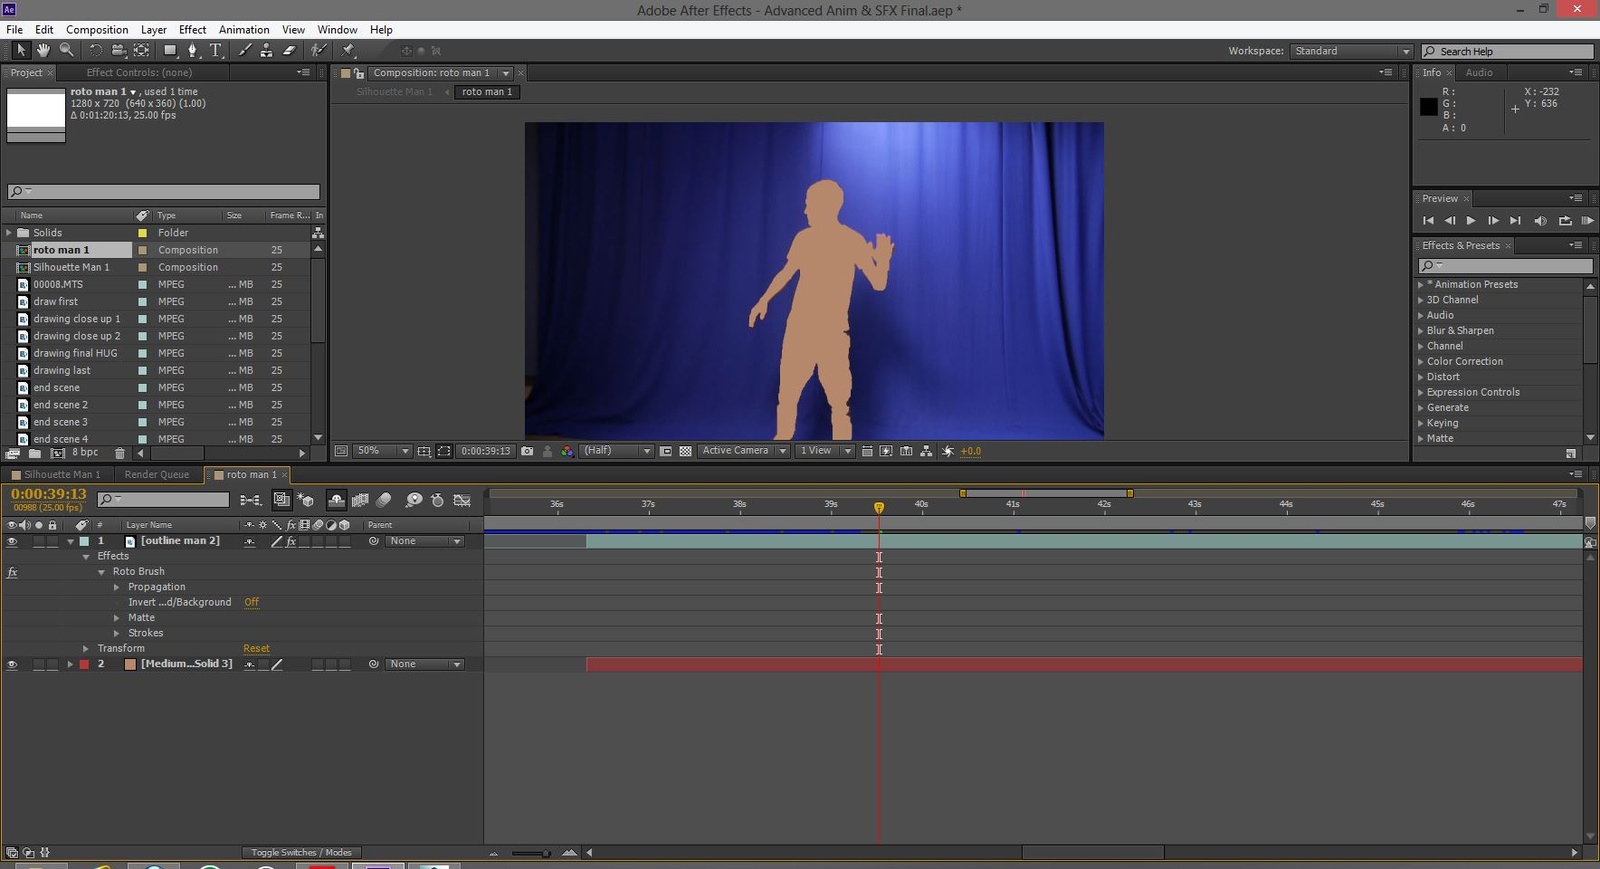Select the Pen tool
Viewport: 1600px width, 869px height.
point(193,50)
